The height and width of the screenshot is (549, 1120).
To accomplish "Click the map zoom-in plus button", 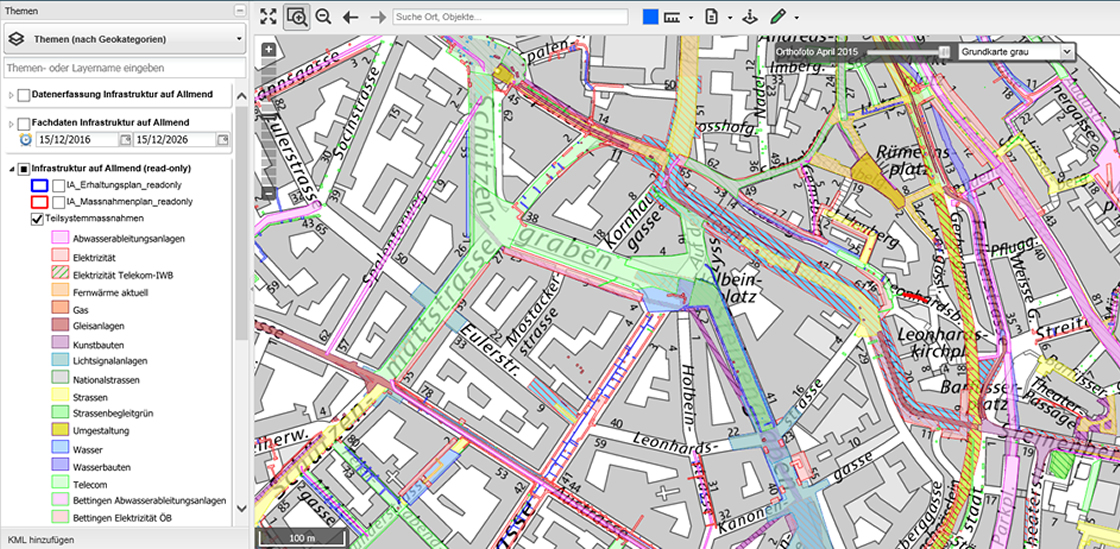I will [268, 49].
